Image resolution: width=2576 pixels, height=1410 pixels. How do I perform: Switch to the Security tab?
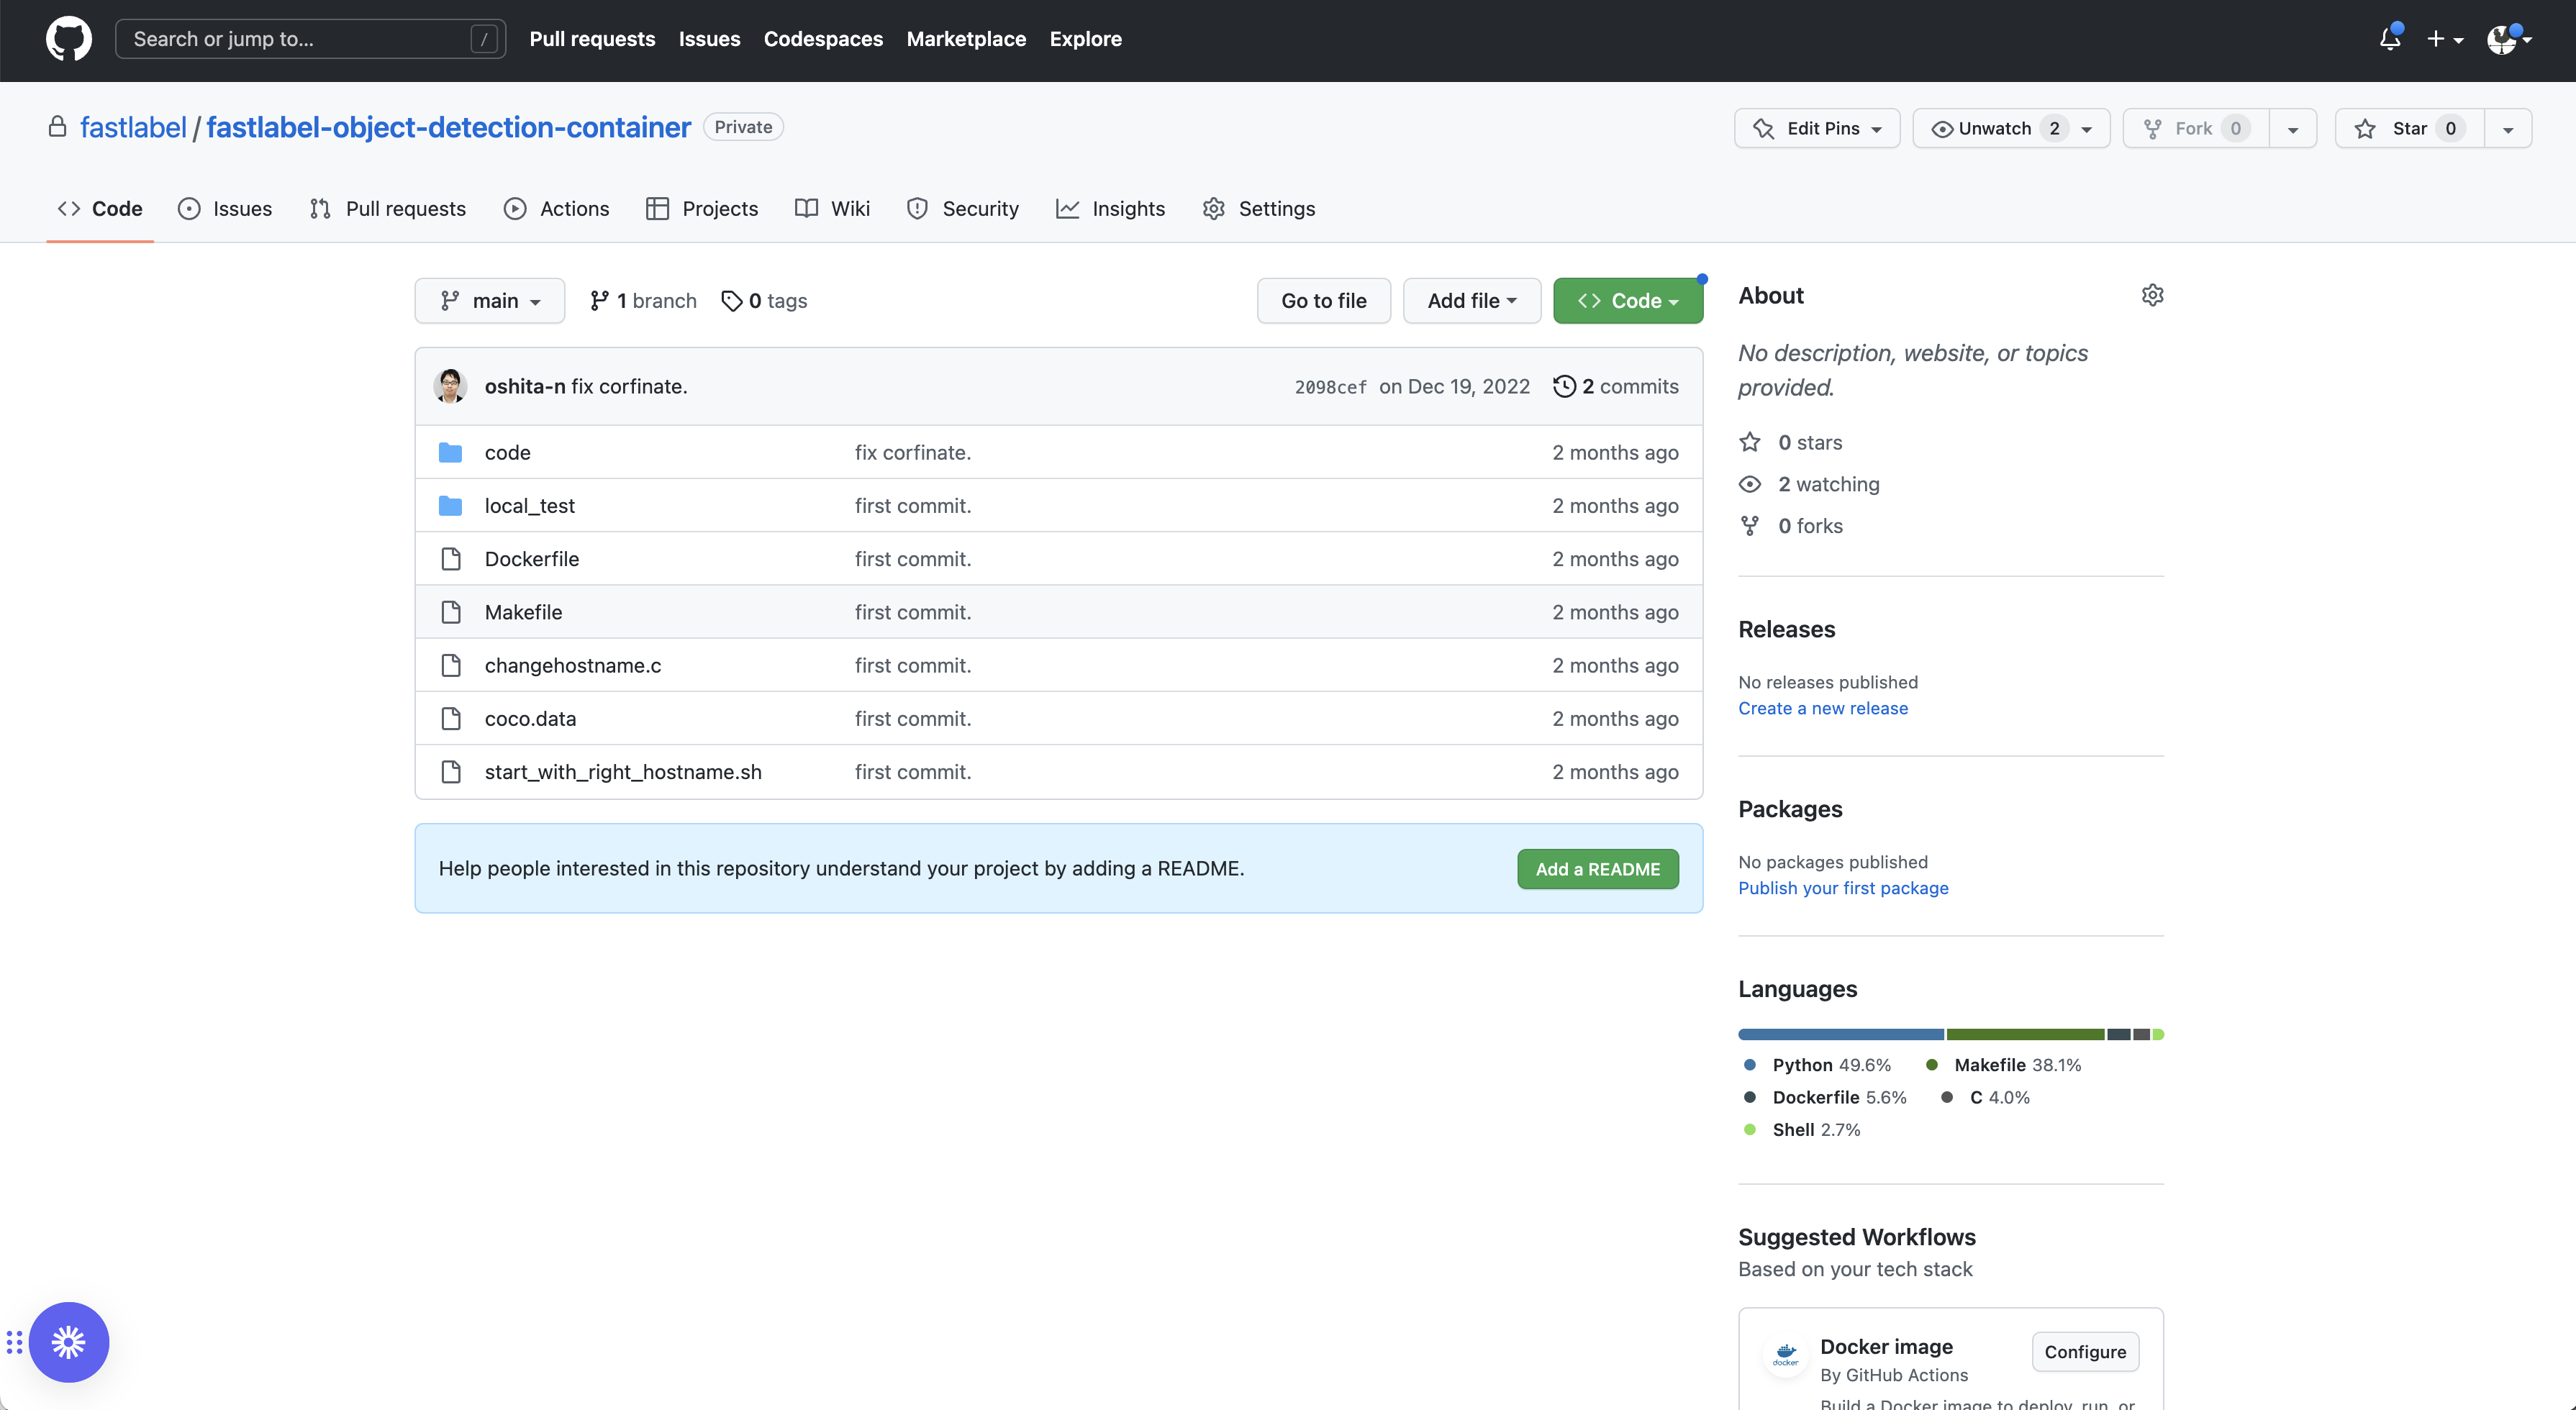coord(963,209)
